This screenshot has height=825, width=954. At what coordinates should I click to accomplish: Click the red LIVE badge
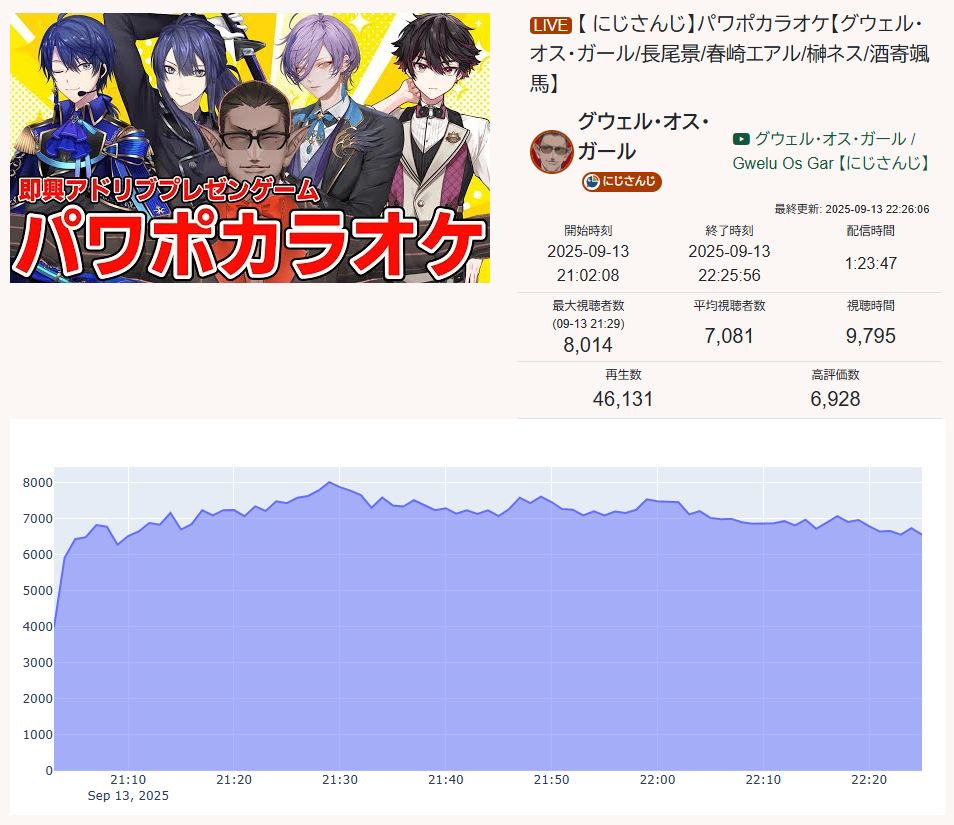click(551, 26)
